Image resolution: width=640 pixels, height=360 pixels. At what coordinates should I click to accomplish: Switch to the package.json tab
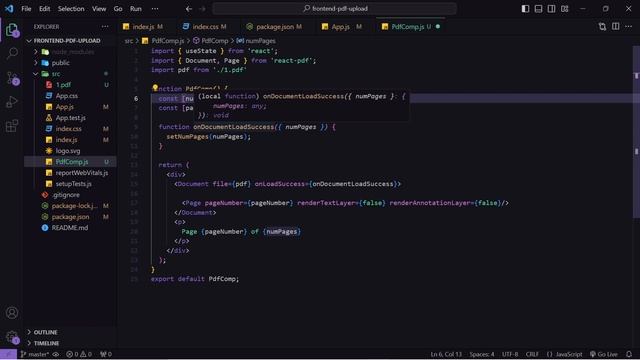coord(275,27)
